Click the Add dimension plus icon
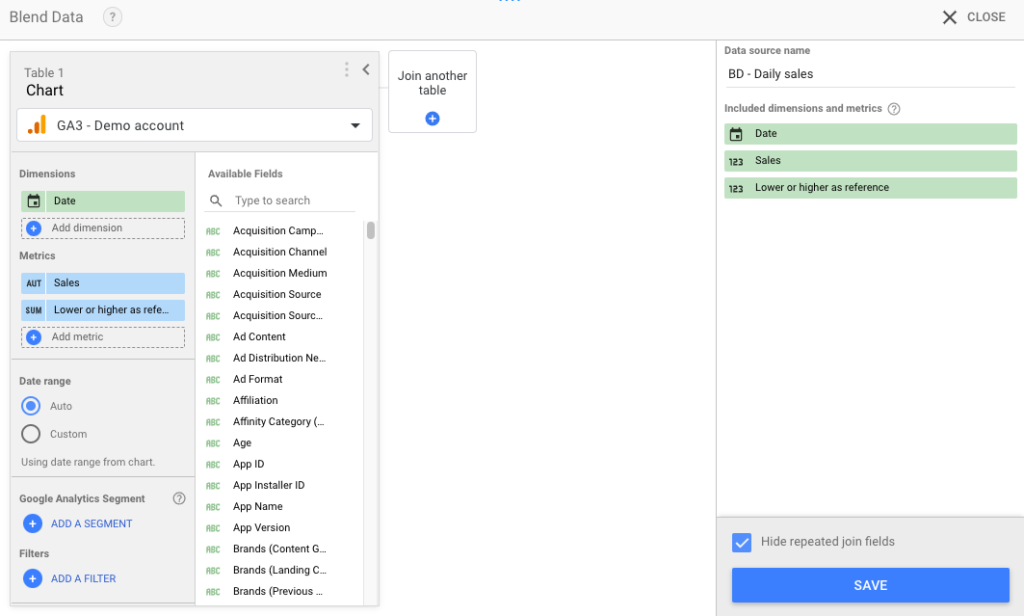The height and width of the screenshot is (616, 1024). click(x=34, y=228)
